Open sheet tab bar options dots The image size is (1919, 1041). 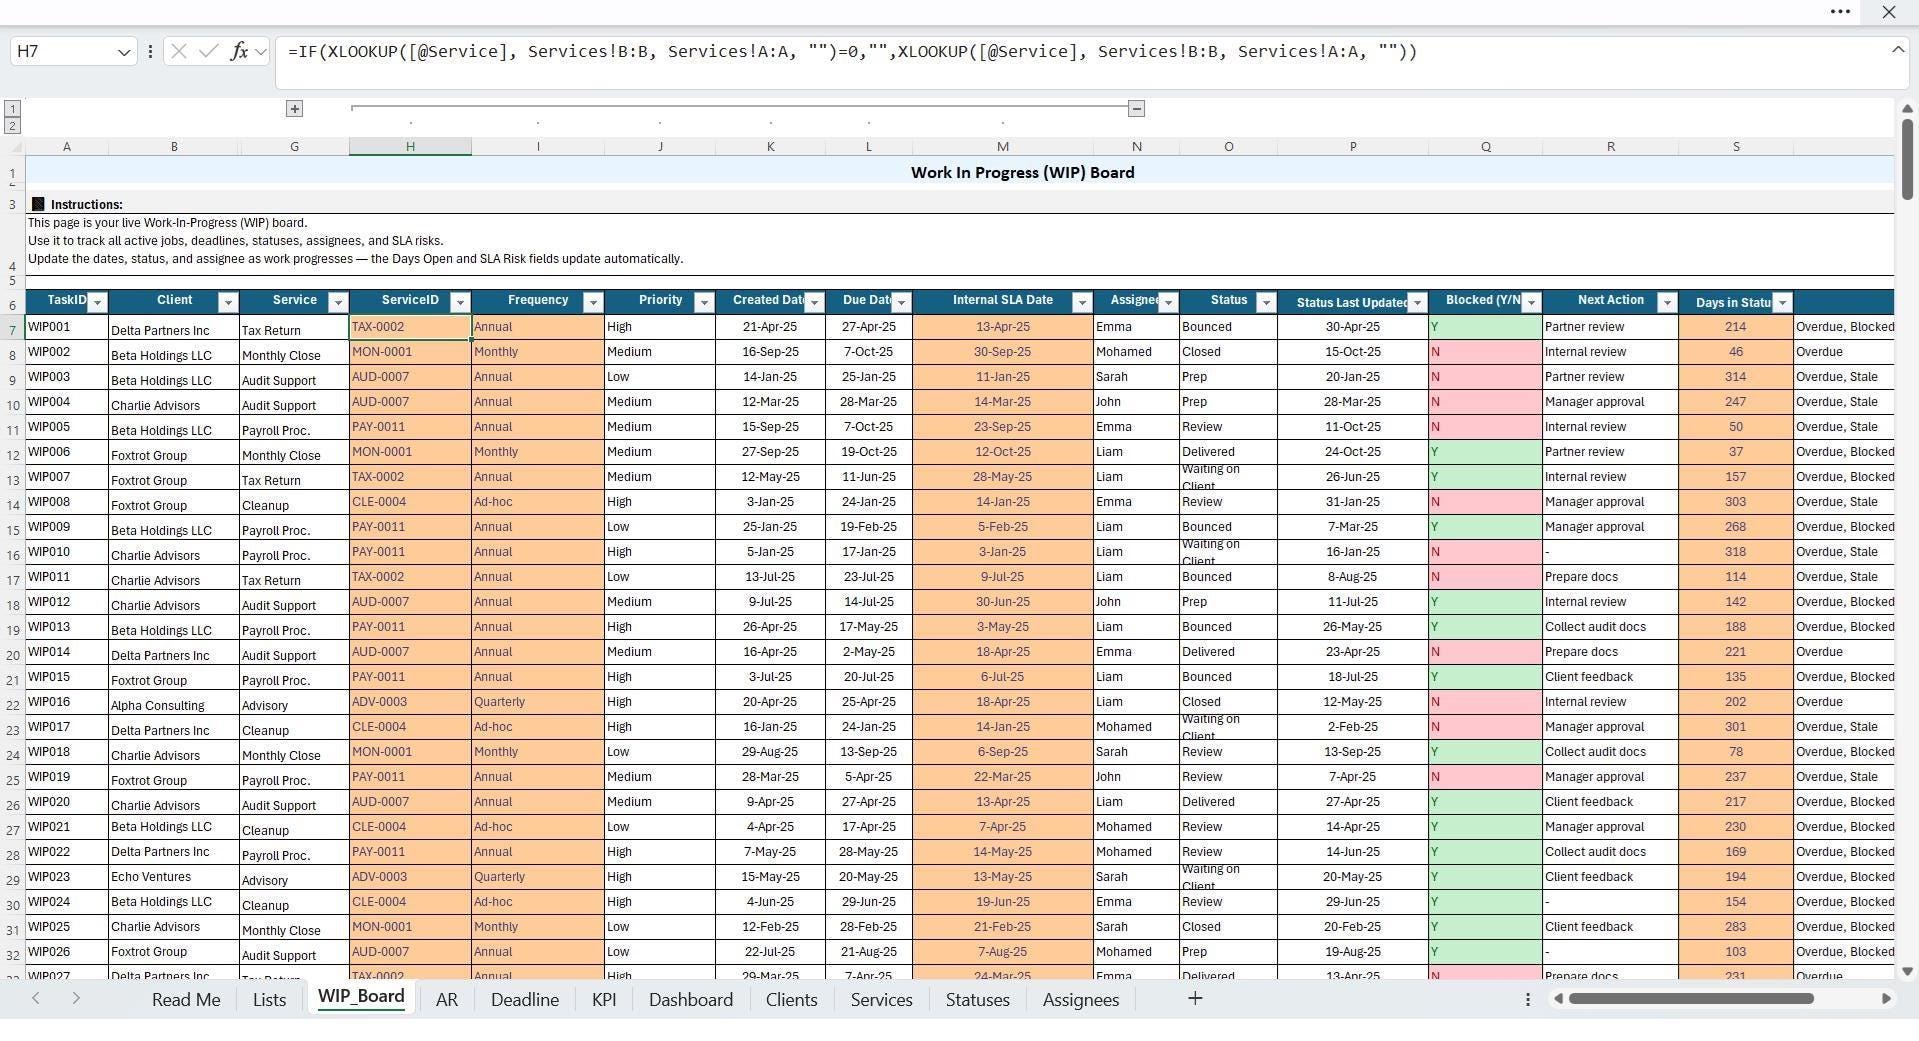(x=1527, y=999)
